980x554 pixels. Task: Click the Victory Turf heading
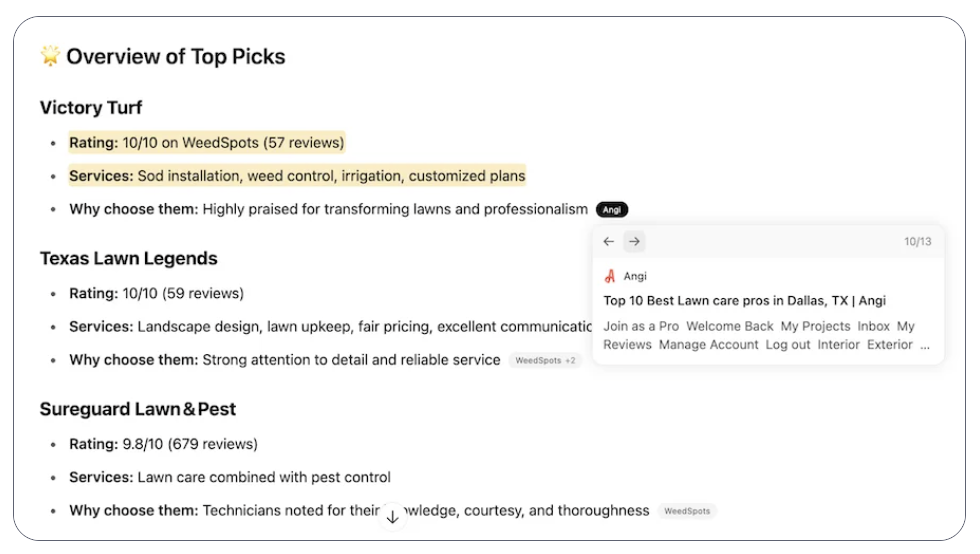91,108
